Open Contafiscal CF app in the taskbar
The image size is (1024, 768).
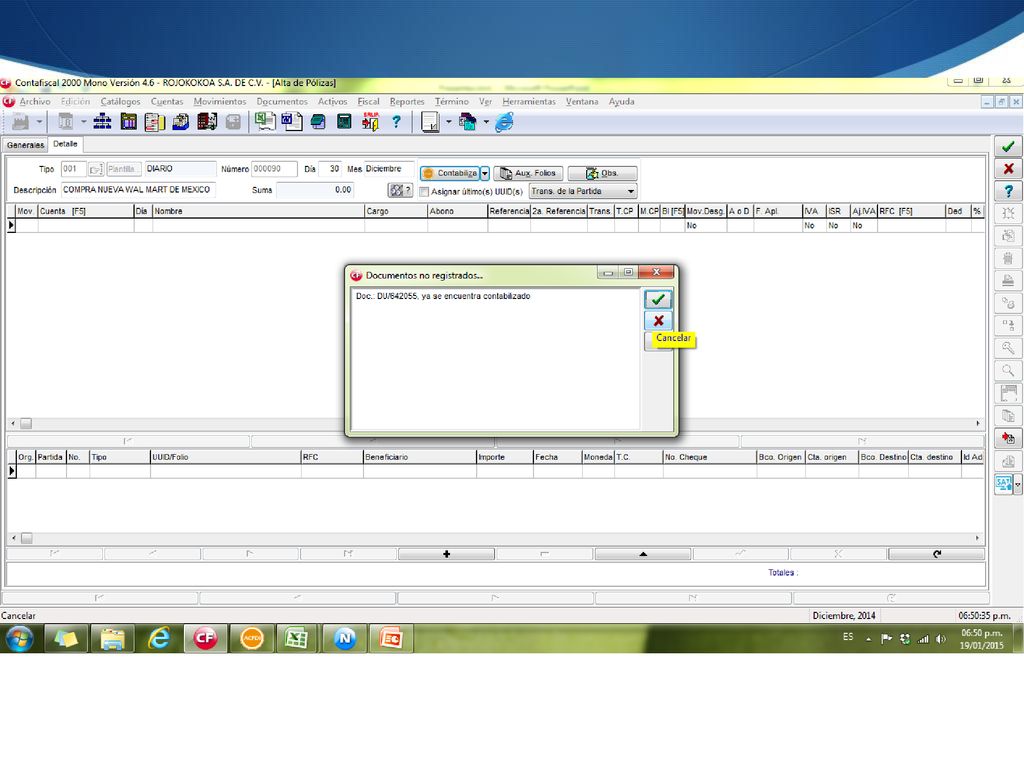click(205, 638)
